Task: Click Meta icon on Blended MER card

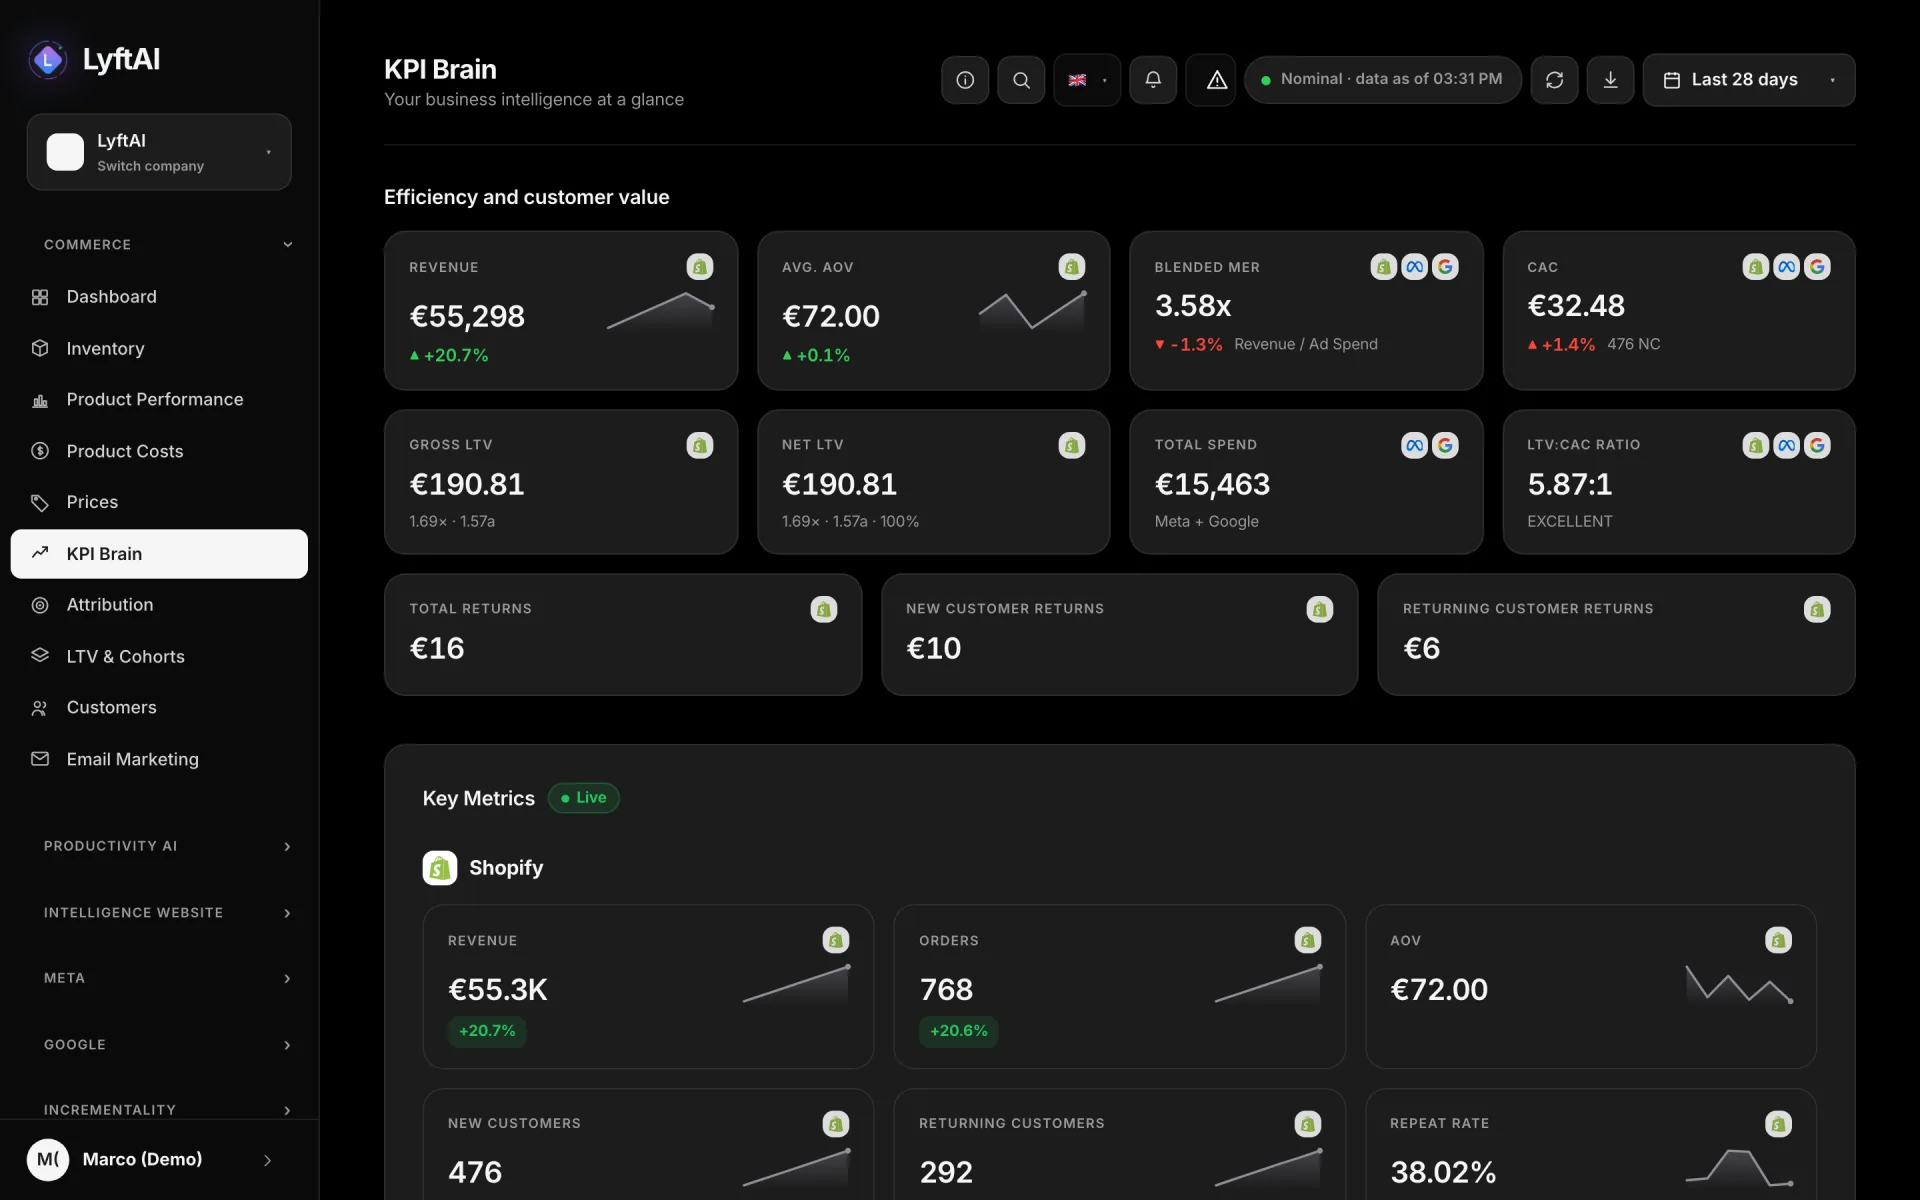Action: 1414,267
